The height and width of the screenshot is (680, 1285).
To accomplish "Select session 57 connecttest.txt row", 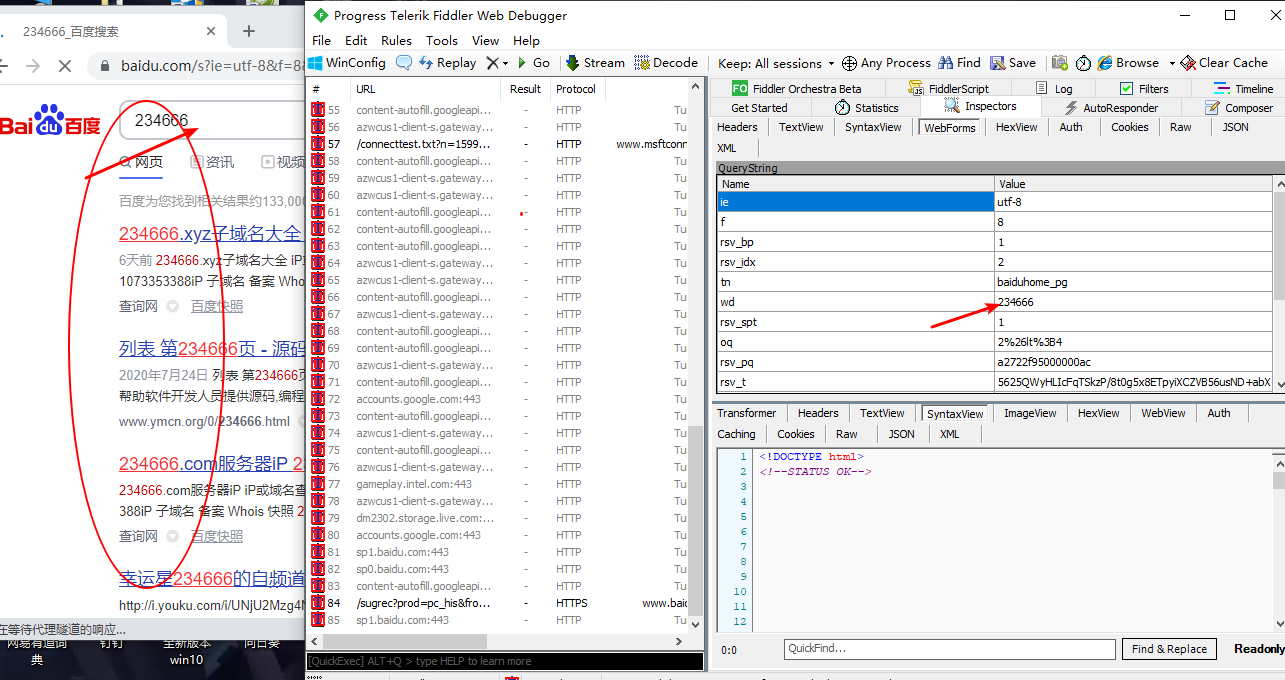I will click(498, 144).
